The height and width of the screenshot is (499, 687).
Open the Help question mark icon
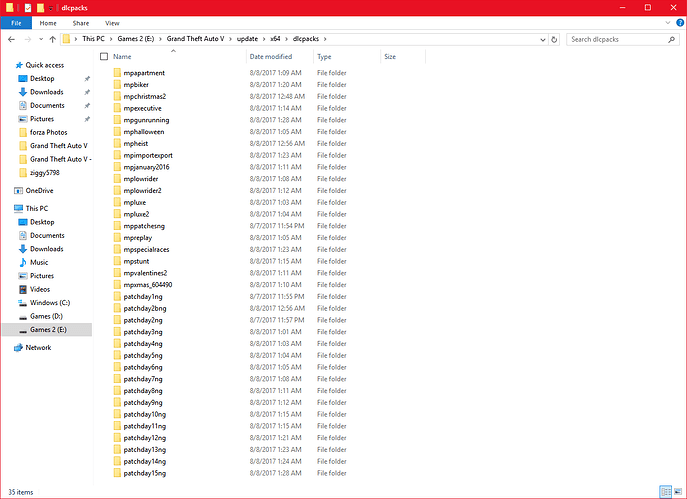pos(680,23)
